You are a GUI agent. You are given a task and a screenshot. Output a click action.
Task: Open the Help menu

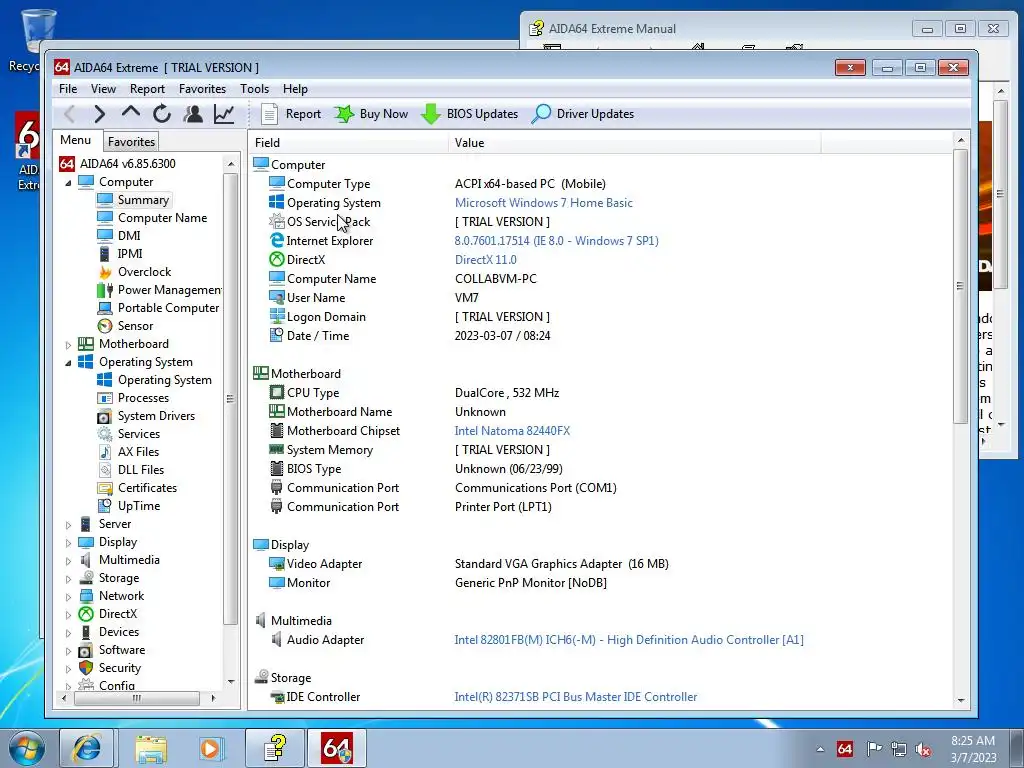click(295, 89)
